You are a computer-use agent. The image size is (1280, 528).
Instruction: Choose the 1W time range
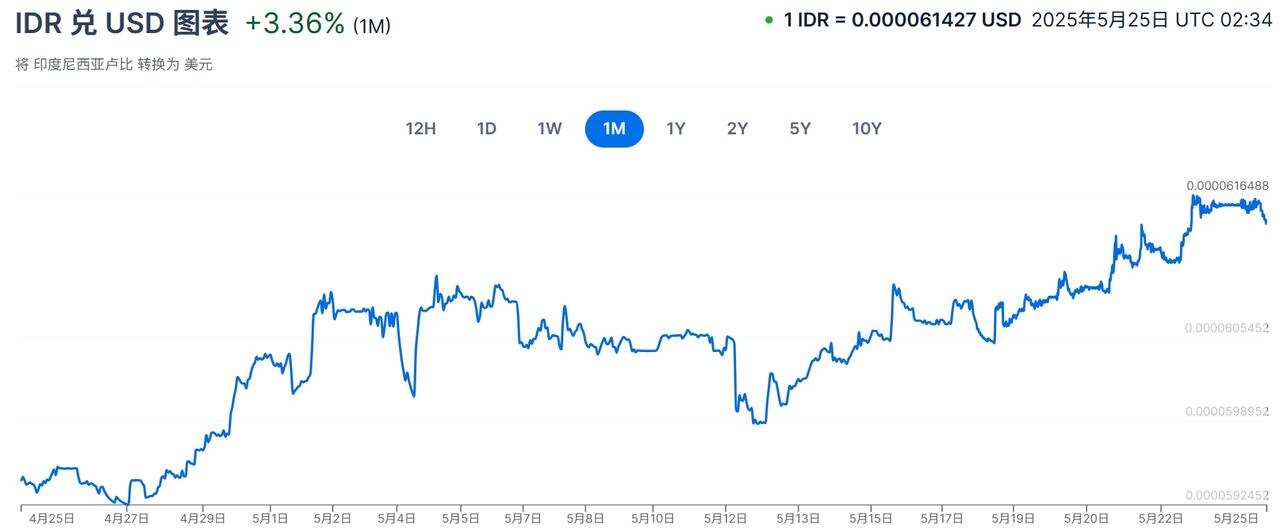tap(549, 128)
